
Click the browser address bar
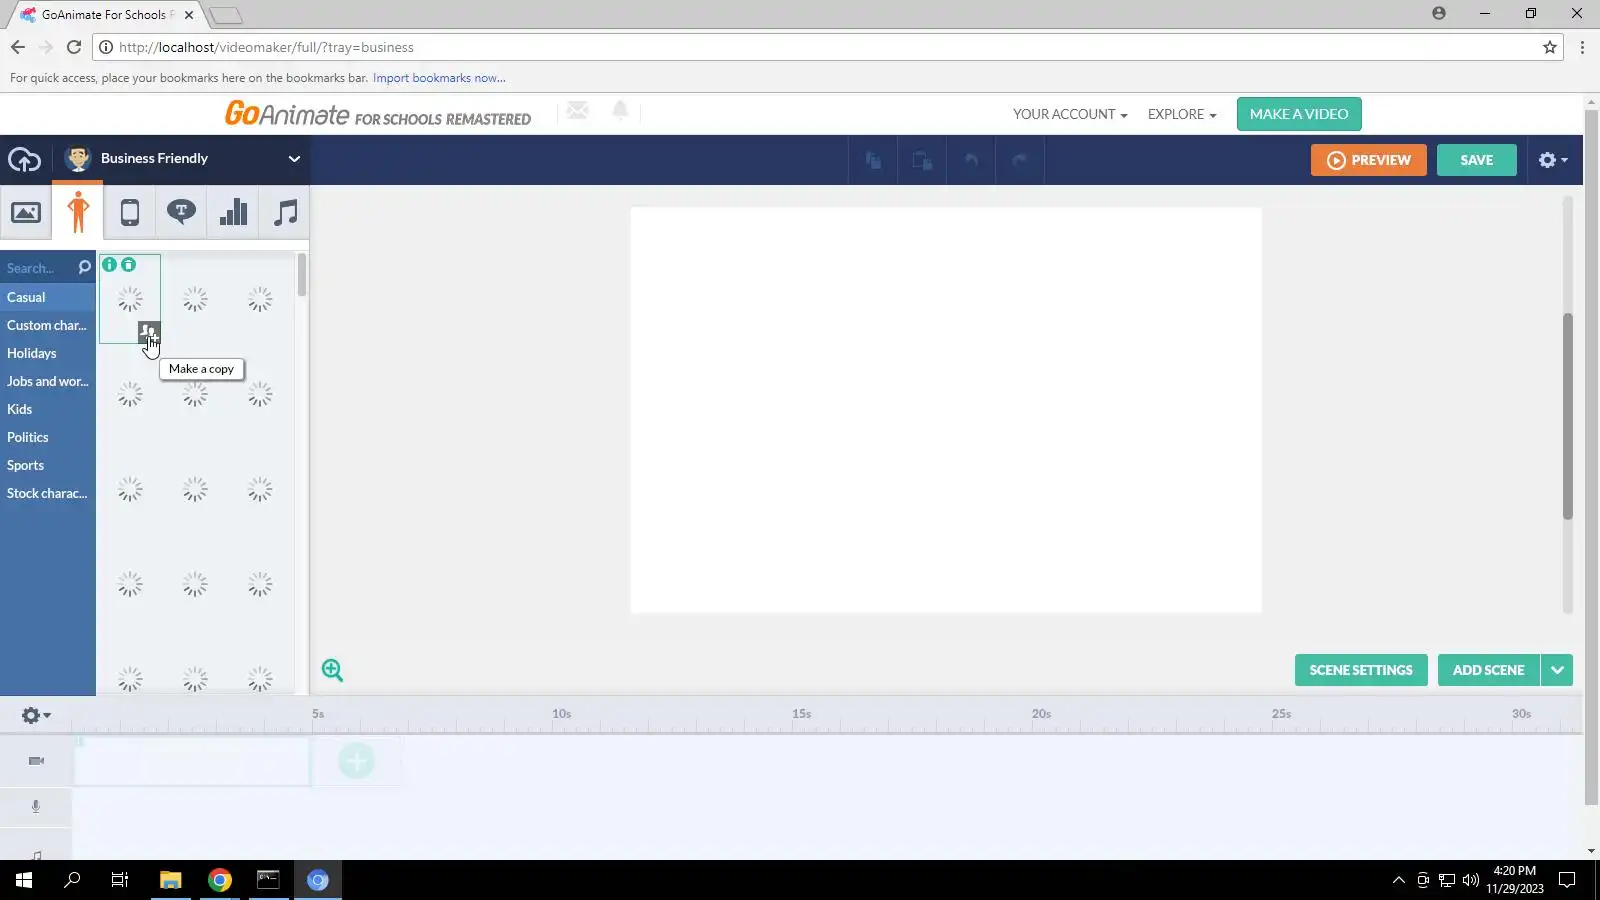[x=828, y=47]
